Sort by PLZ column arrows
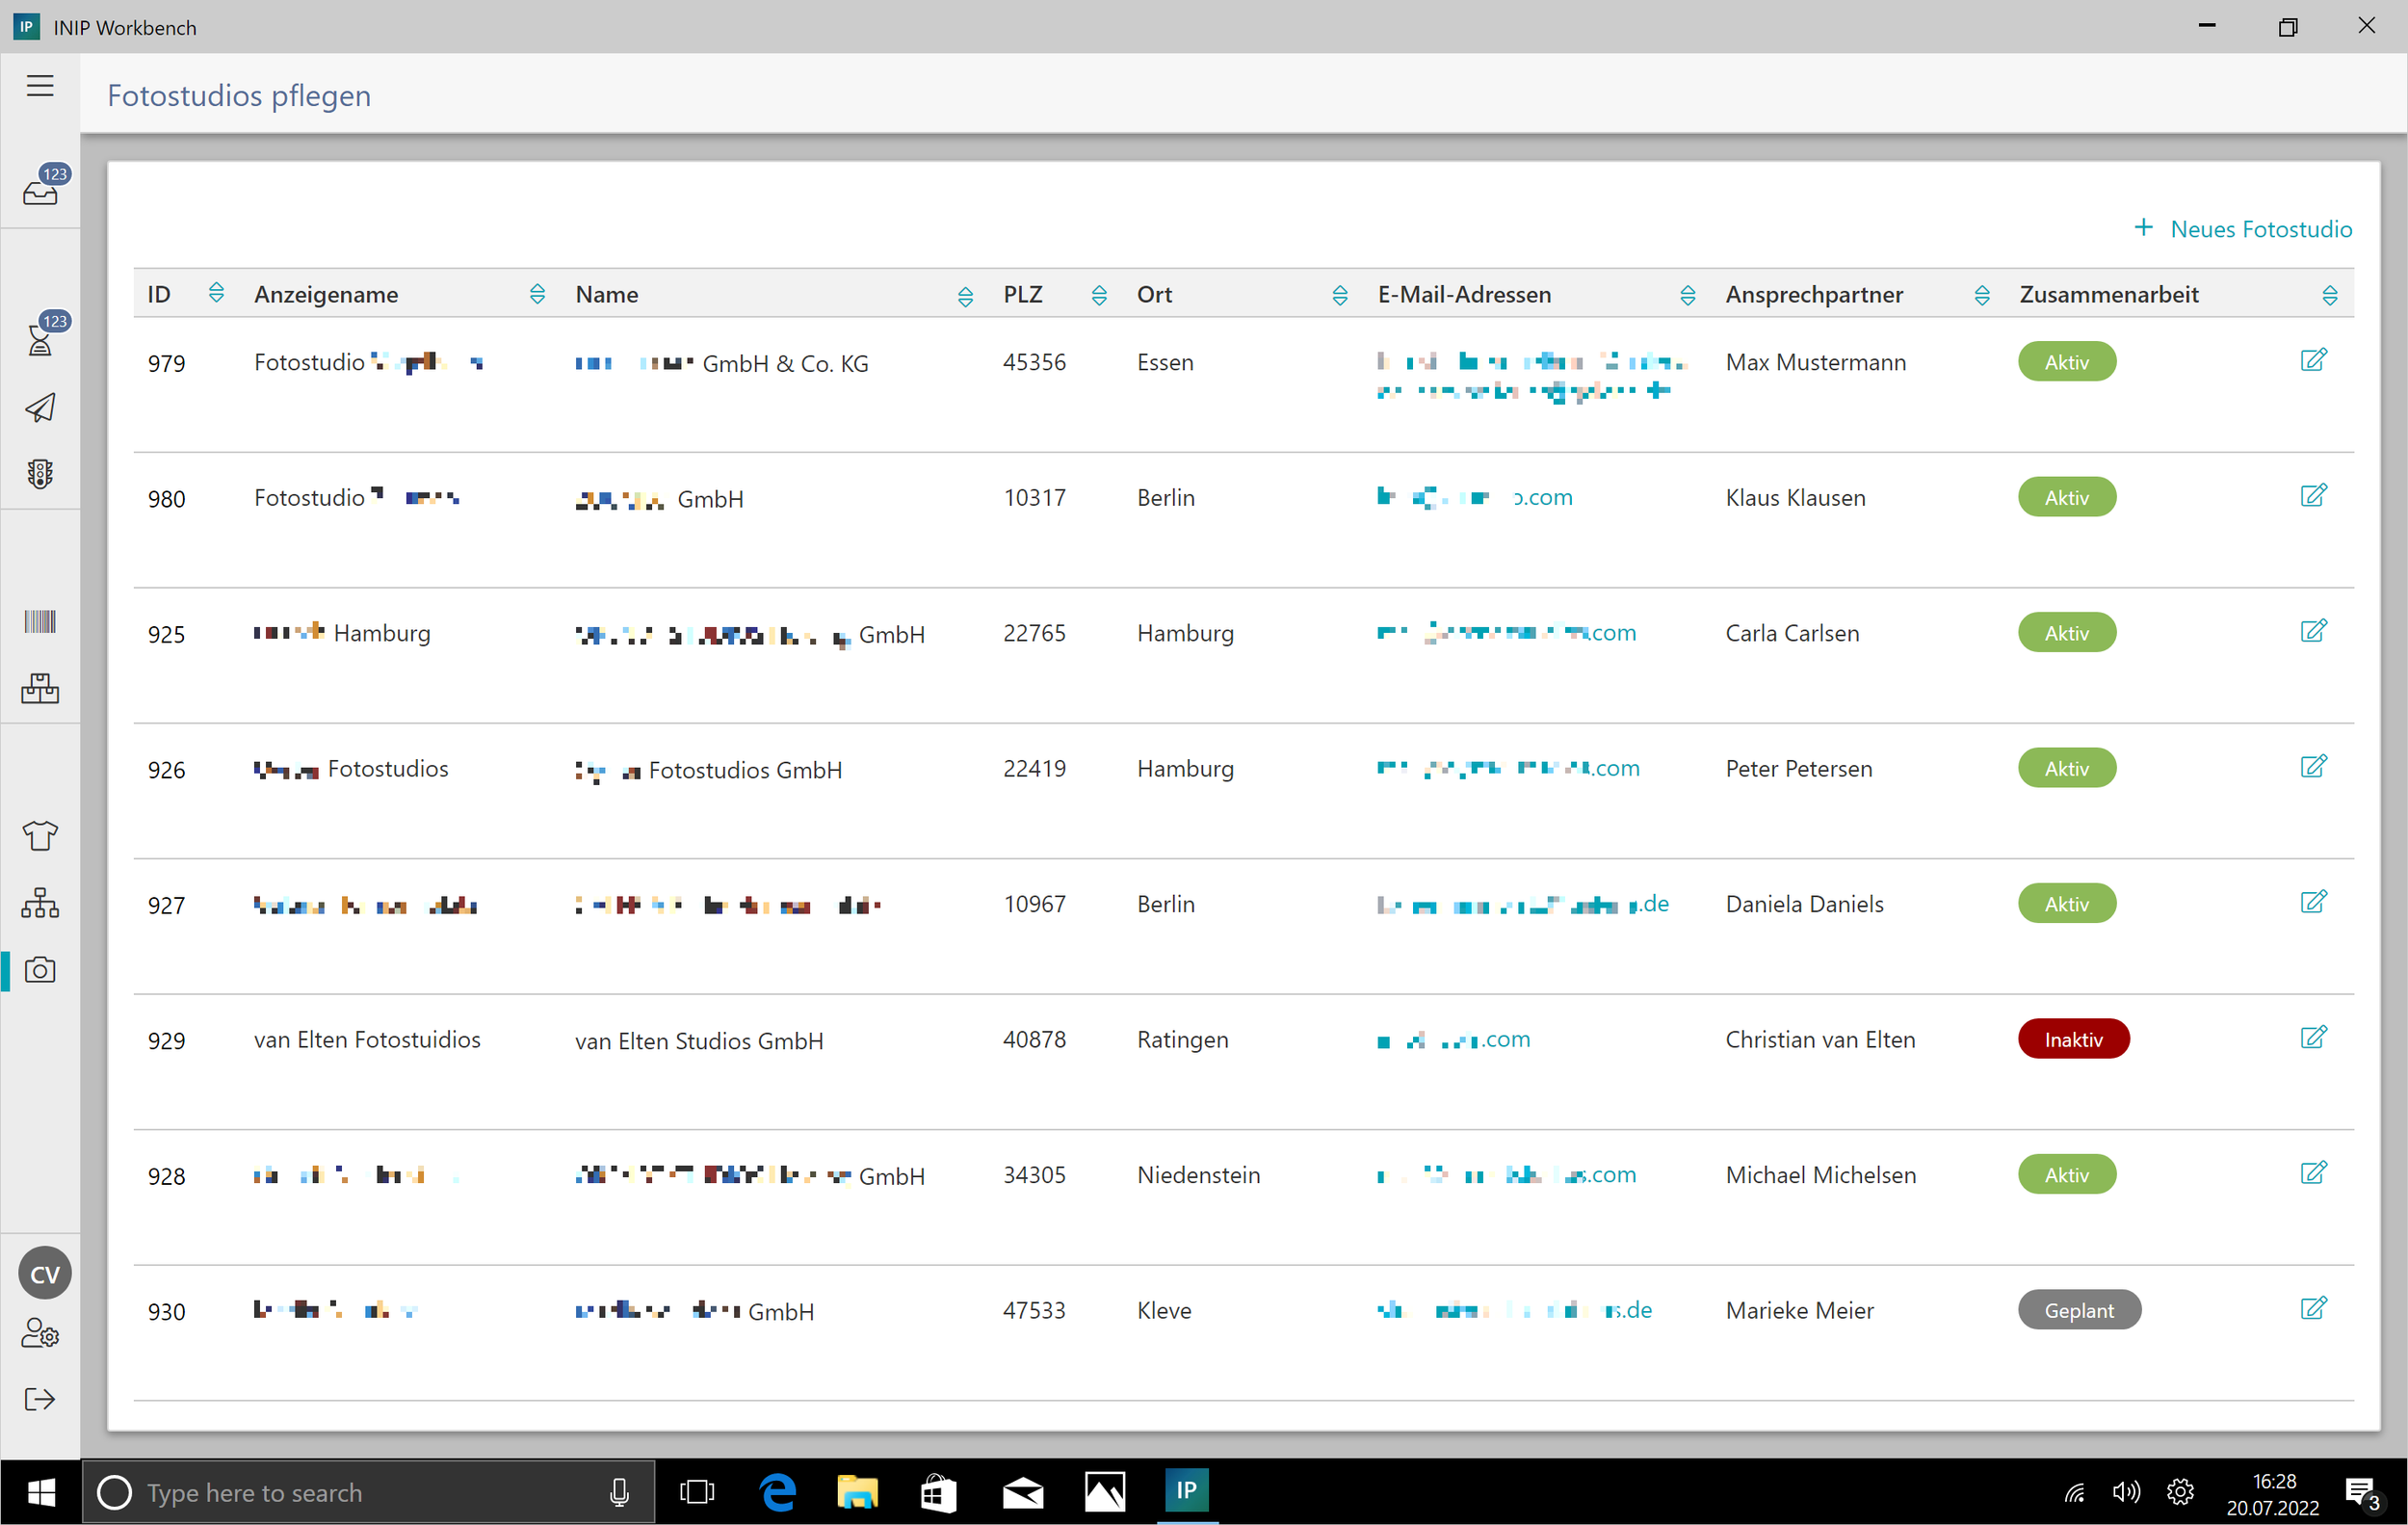The image size is (2408, 1525). pyautogui.click(x=1099, y=295)
